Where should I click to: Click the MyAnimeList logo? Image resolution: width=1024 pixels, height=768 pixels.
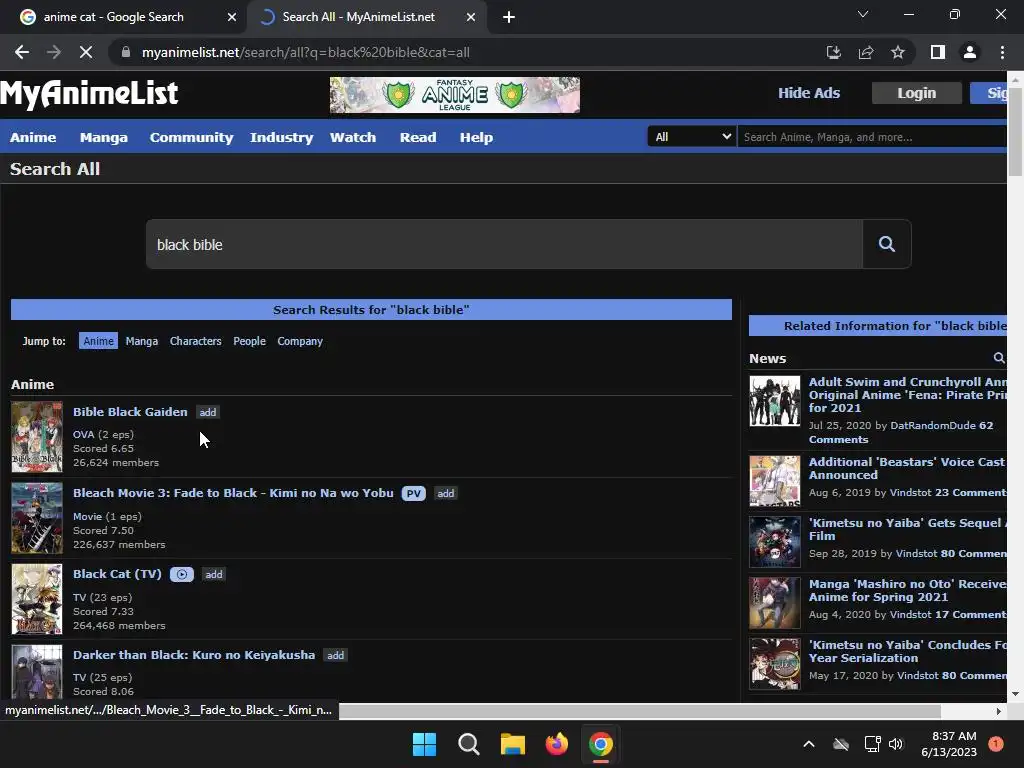pos(89,93)
